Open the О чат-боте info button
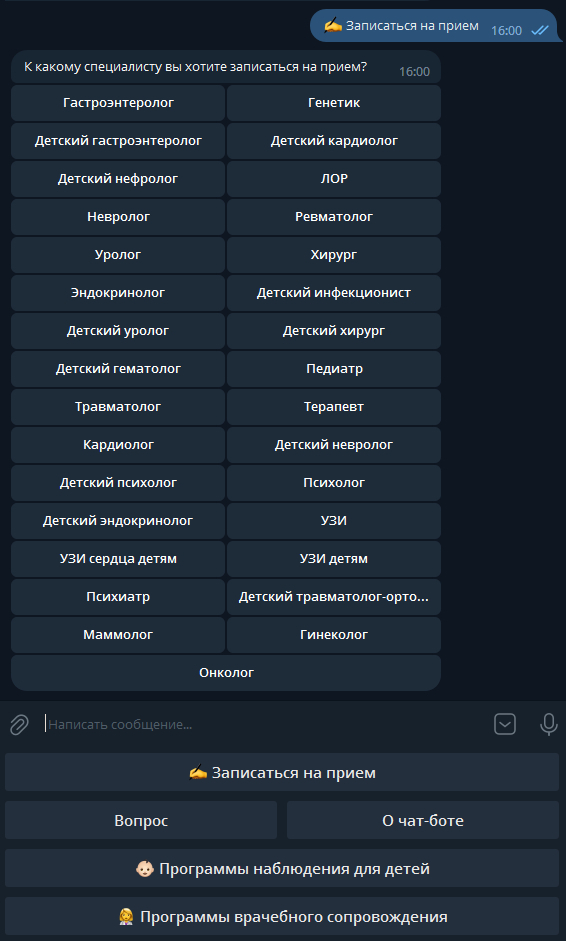This screenshot has width=566, height=941. tap(423, 820)
